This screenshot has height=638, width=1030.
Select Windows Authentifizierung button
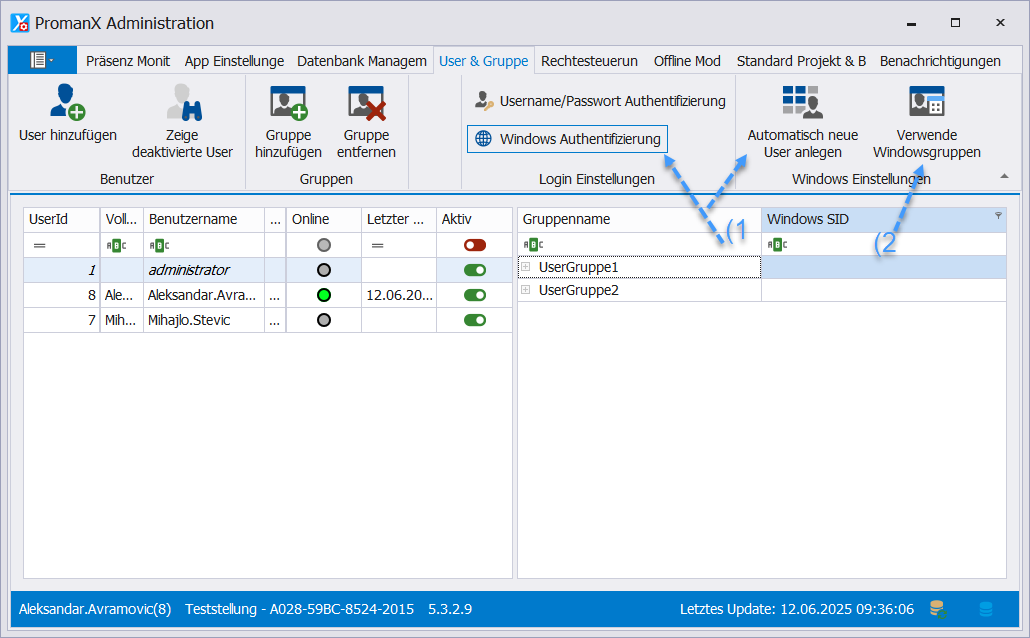click(x=568, y=139)
